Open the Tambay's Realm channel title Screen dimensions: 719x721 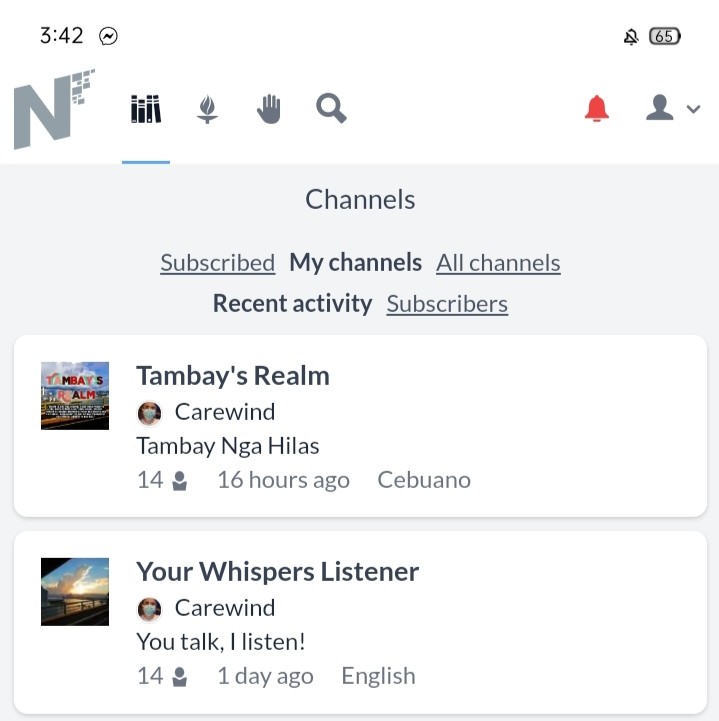(x=233, y=376)
